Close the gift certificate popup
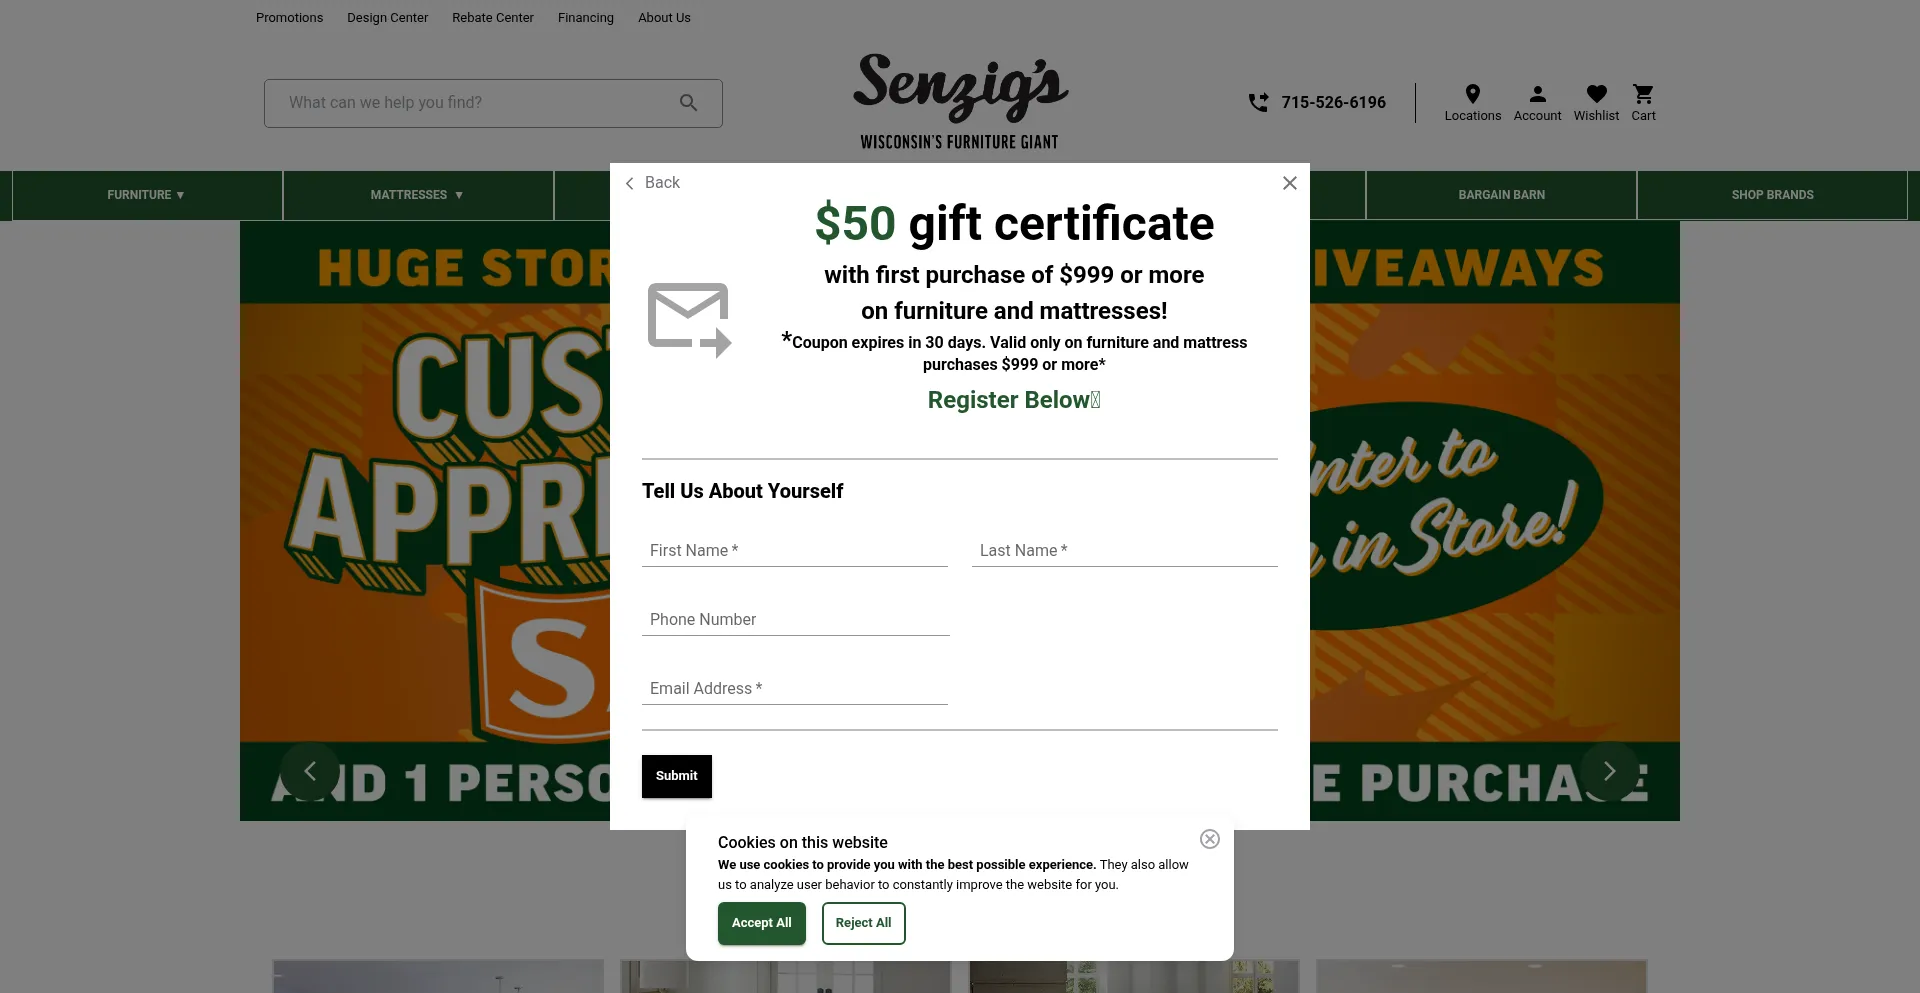1920x993 pixels. 1290,183
